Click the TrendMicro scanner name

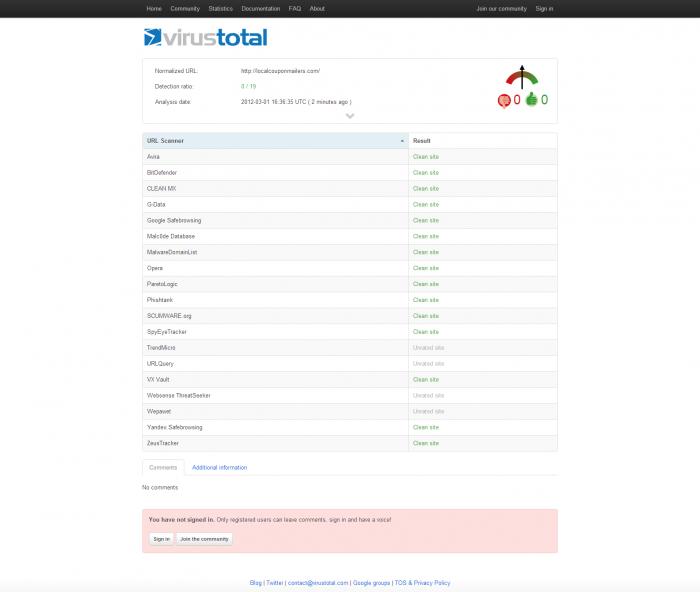[161, 348]
